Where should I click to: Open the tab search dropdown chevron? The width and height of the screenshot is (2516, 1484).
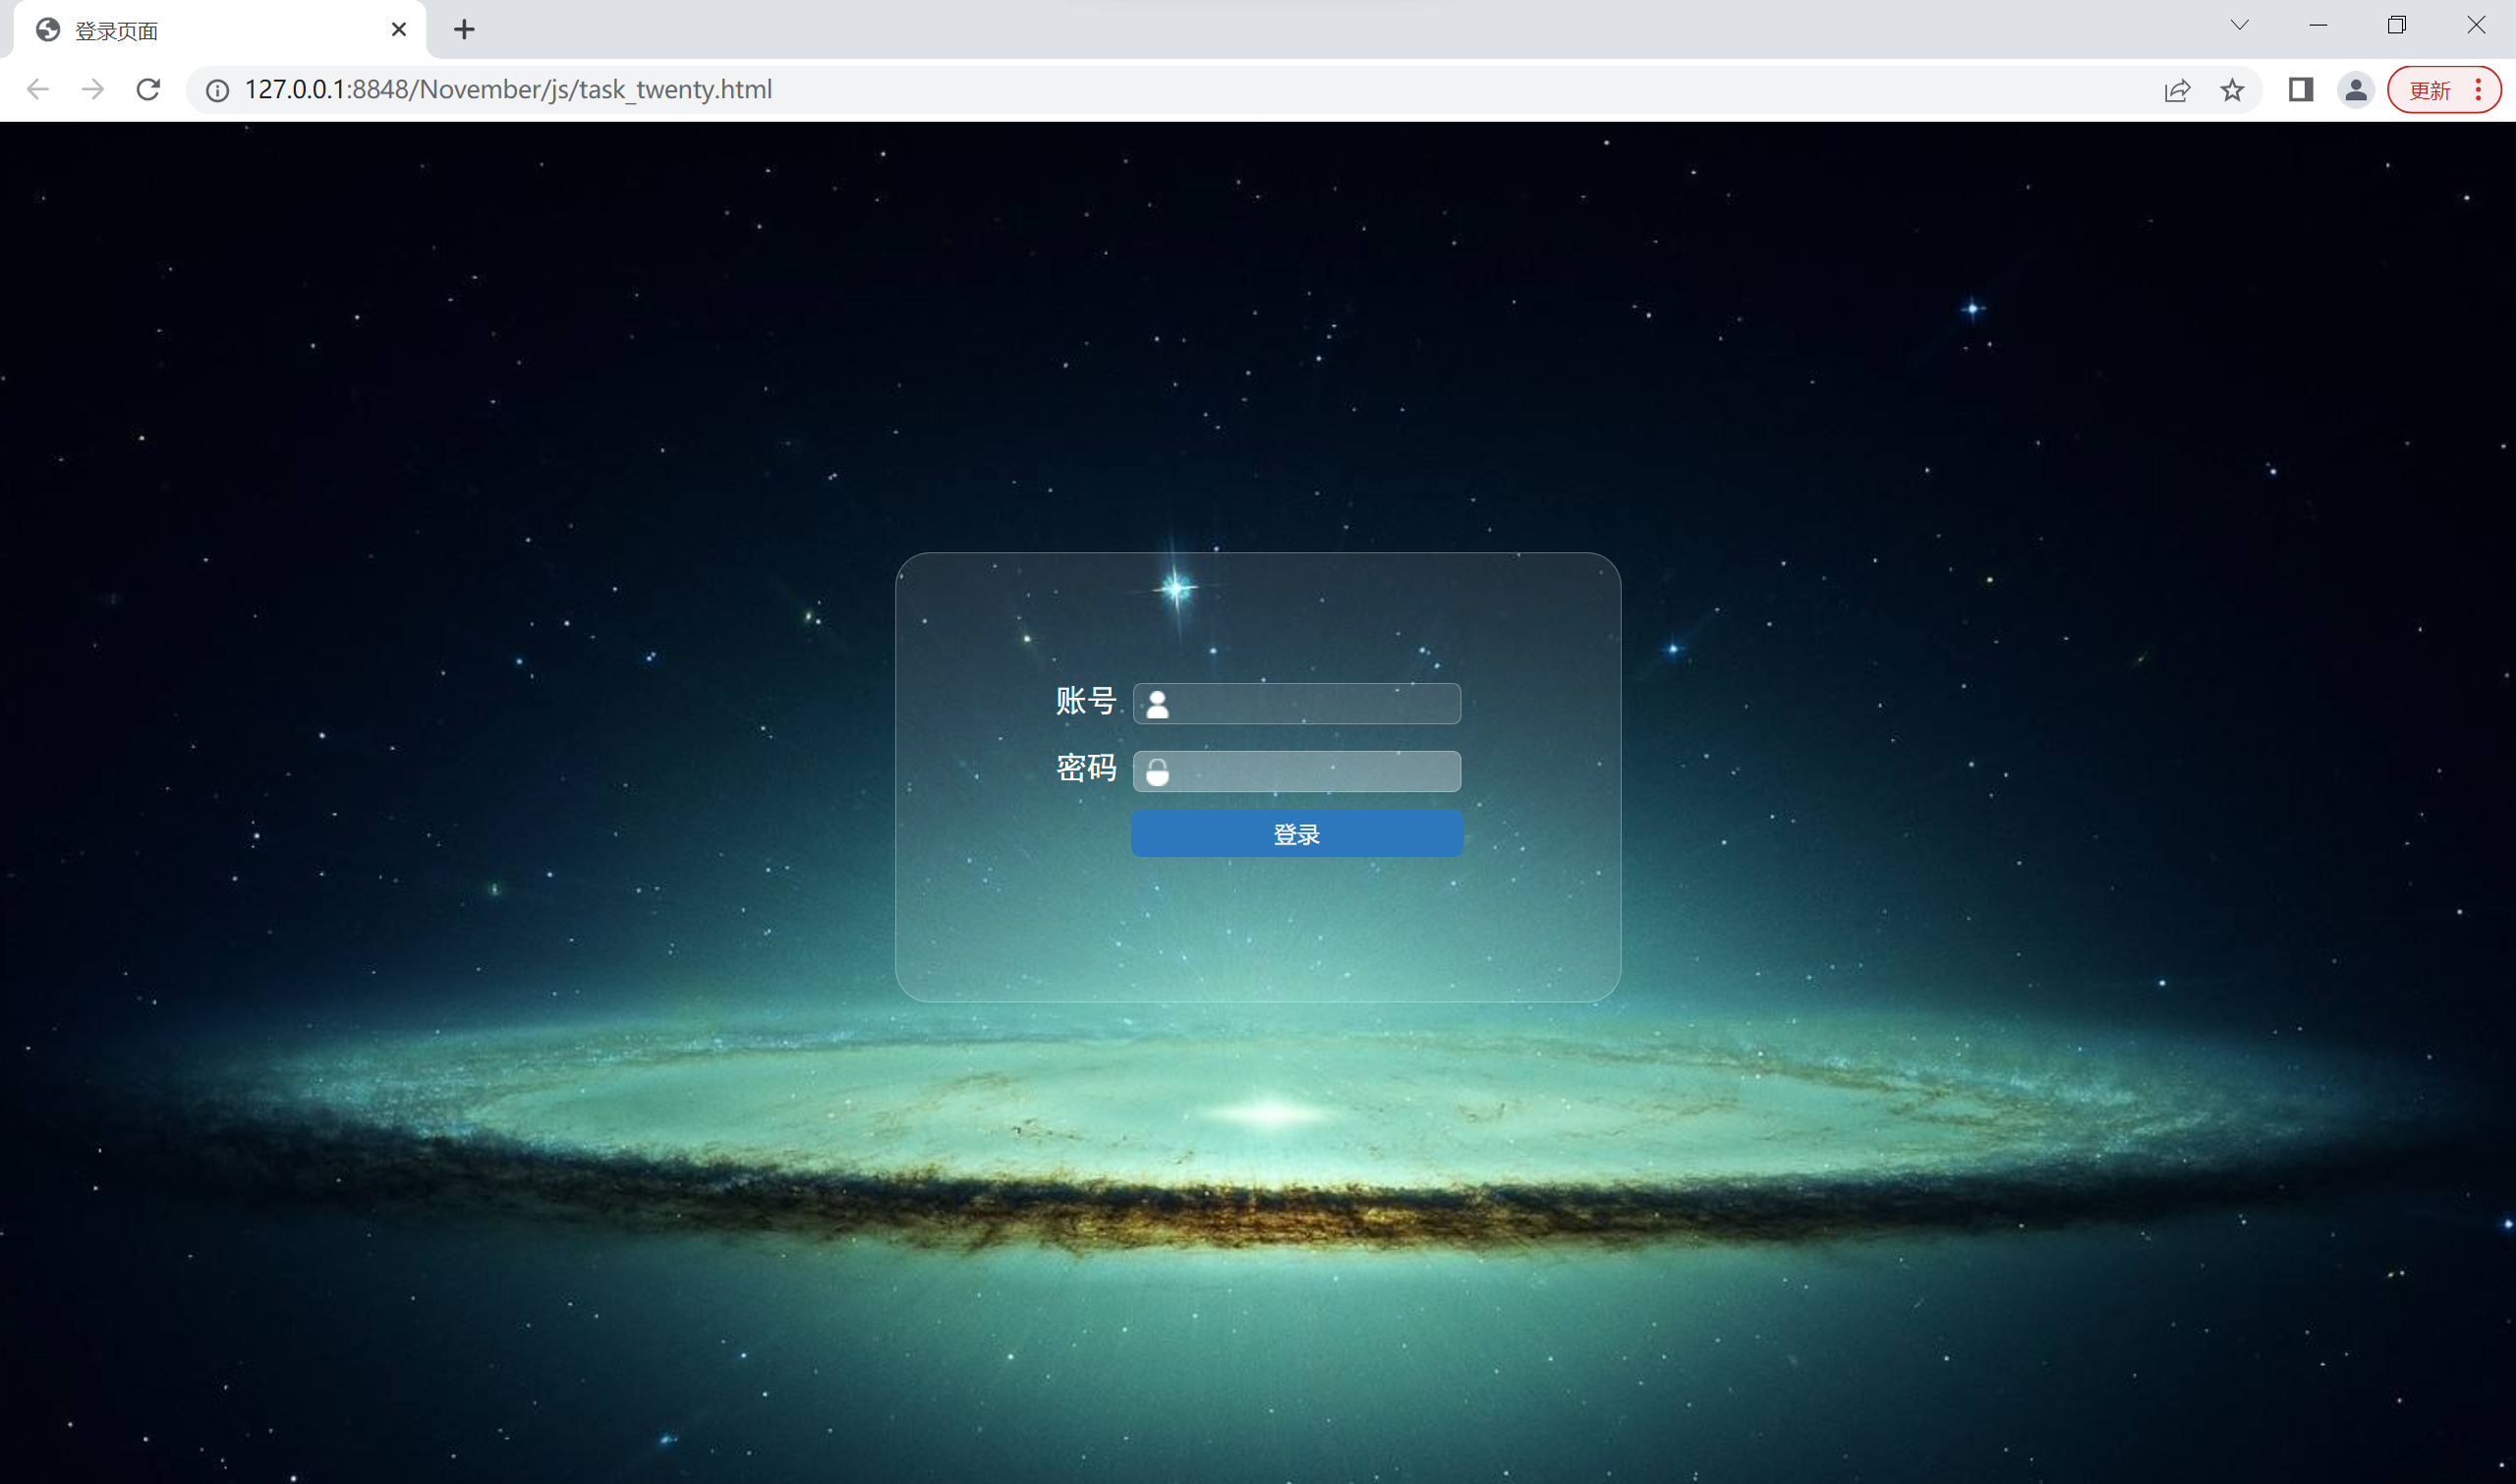coord(2240,25)
